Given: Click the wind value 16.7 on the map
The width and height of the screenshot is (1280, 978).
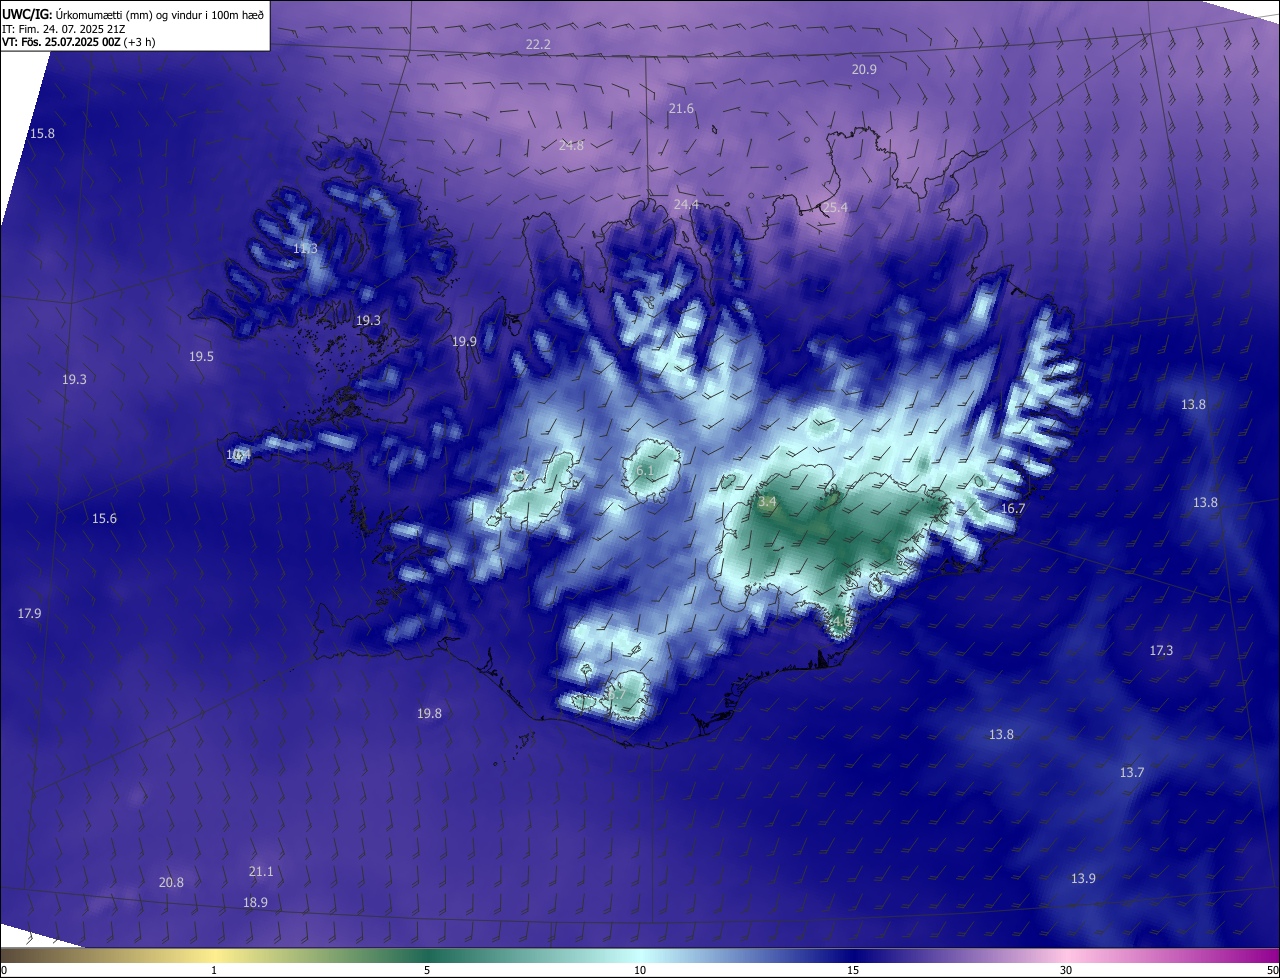Looking at the screenshot, I should [1013, 509].
